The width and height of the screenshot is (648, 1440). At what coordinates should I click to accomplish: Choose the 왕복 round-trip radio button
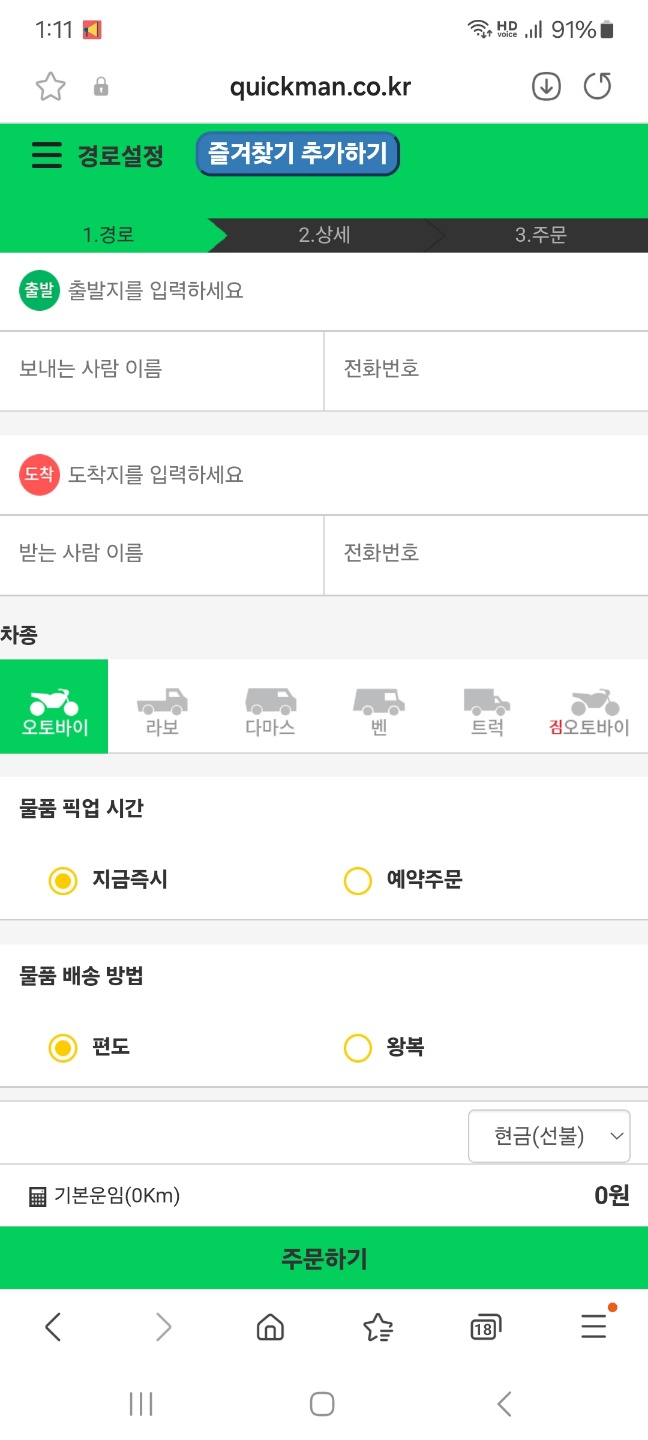point(357,1048)
